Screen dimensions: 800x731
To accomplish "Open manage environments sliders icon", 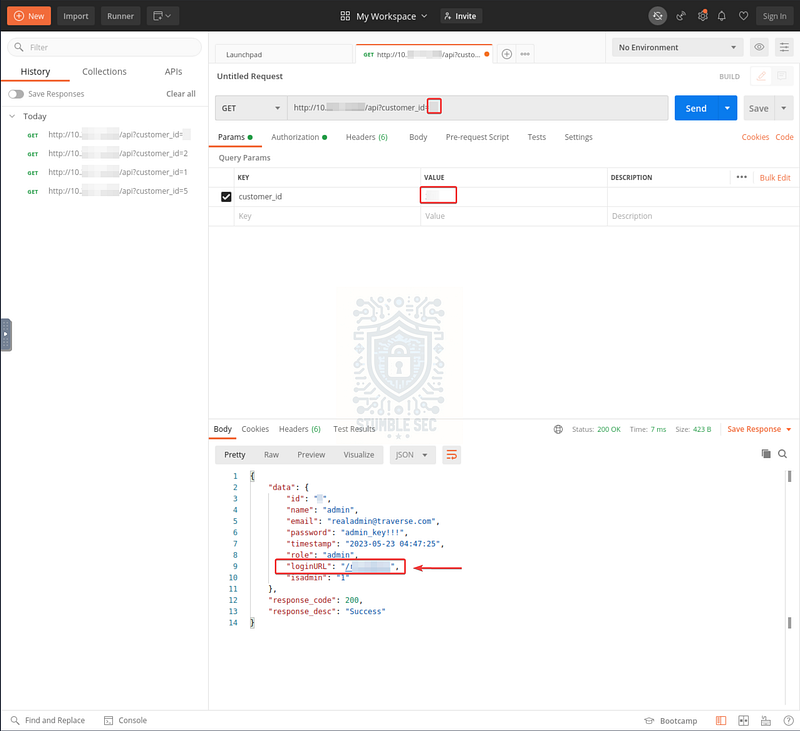I will click(x=784, y=47).
